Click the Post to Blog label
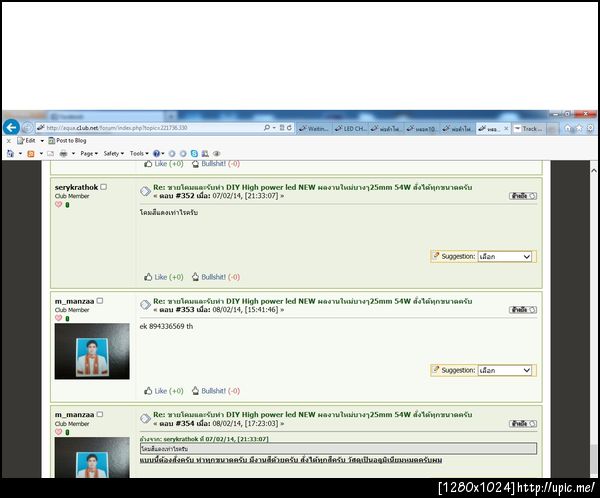The height and width of the screenshot is (498, 600). pos(71,140)
